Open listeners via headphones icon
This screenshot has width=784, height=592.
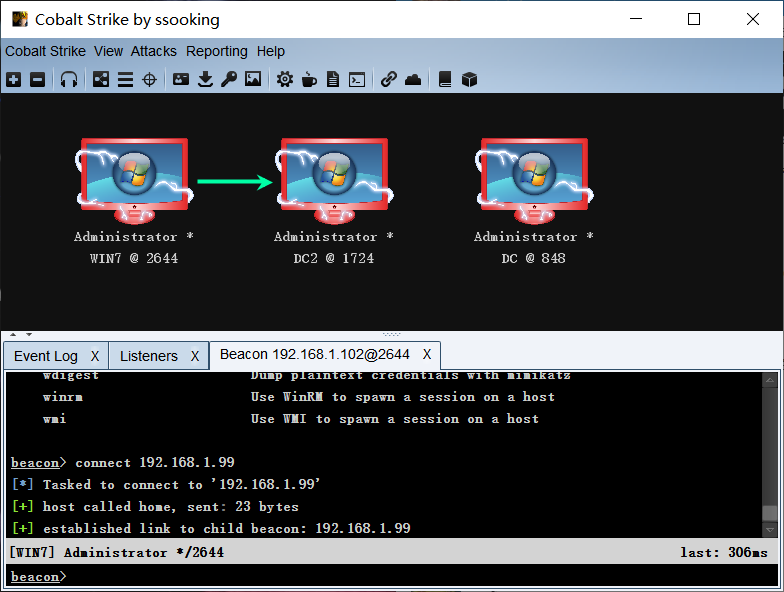pos(69,79)
